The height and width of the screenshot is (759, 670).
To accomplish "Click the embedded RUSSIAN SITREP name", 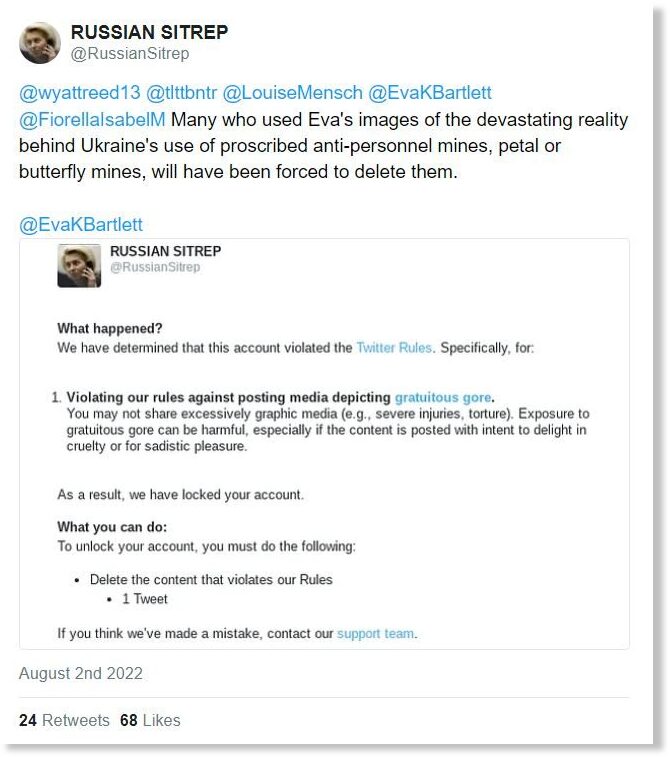I will (x=166, y=251).
